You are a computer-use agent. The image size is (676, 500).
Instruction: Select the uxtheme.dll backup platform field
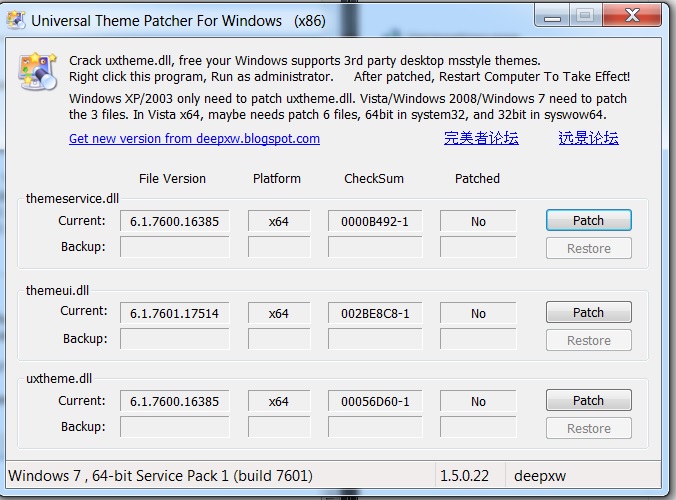pyautogui.click(x=279, y=427)
